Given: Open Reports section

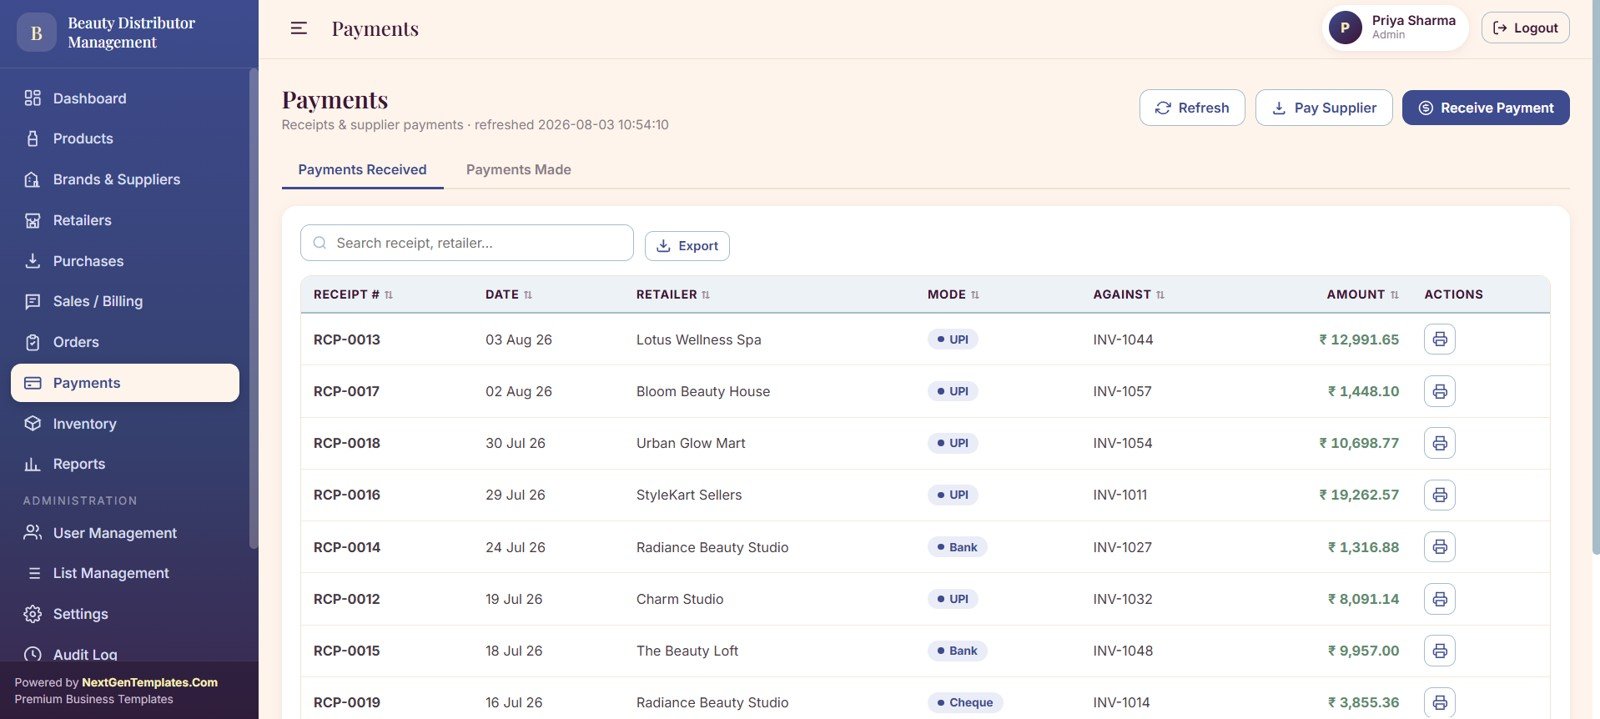Looking at the screenshot, I should pyautogui.click(x=125, y=464).
